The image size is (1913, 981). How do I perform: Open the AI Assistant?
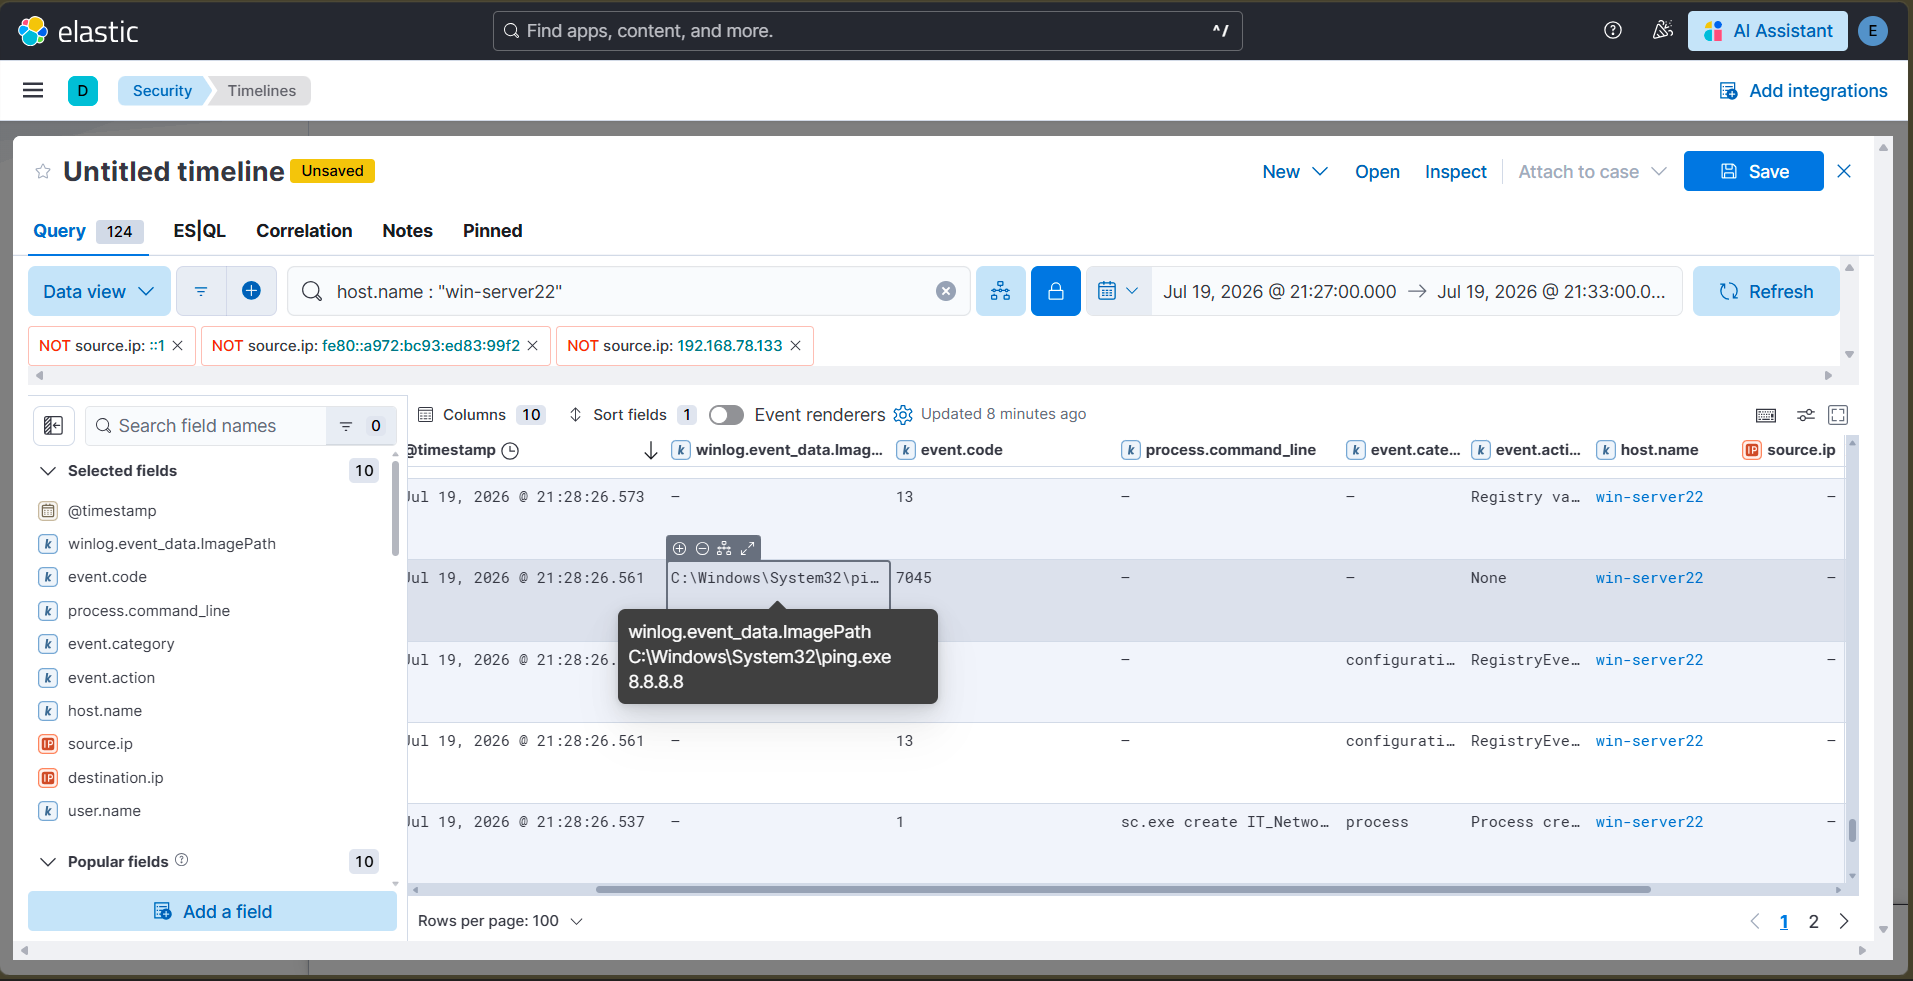[1768, 31]
